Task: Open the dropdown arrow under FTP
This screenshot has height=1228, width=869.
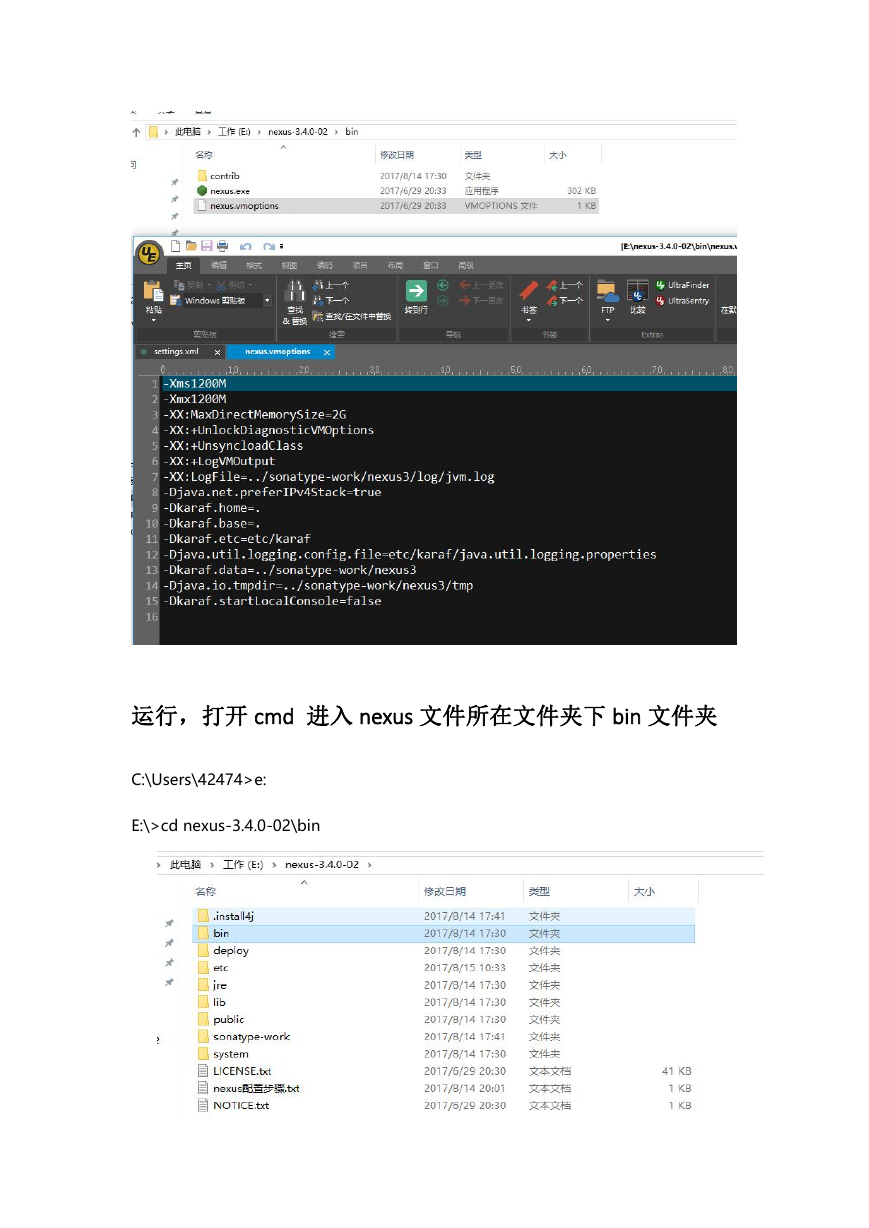Action: click(607, 321)
